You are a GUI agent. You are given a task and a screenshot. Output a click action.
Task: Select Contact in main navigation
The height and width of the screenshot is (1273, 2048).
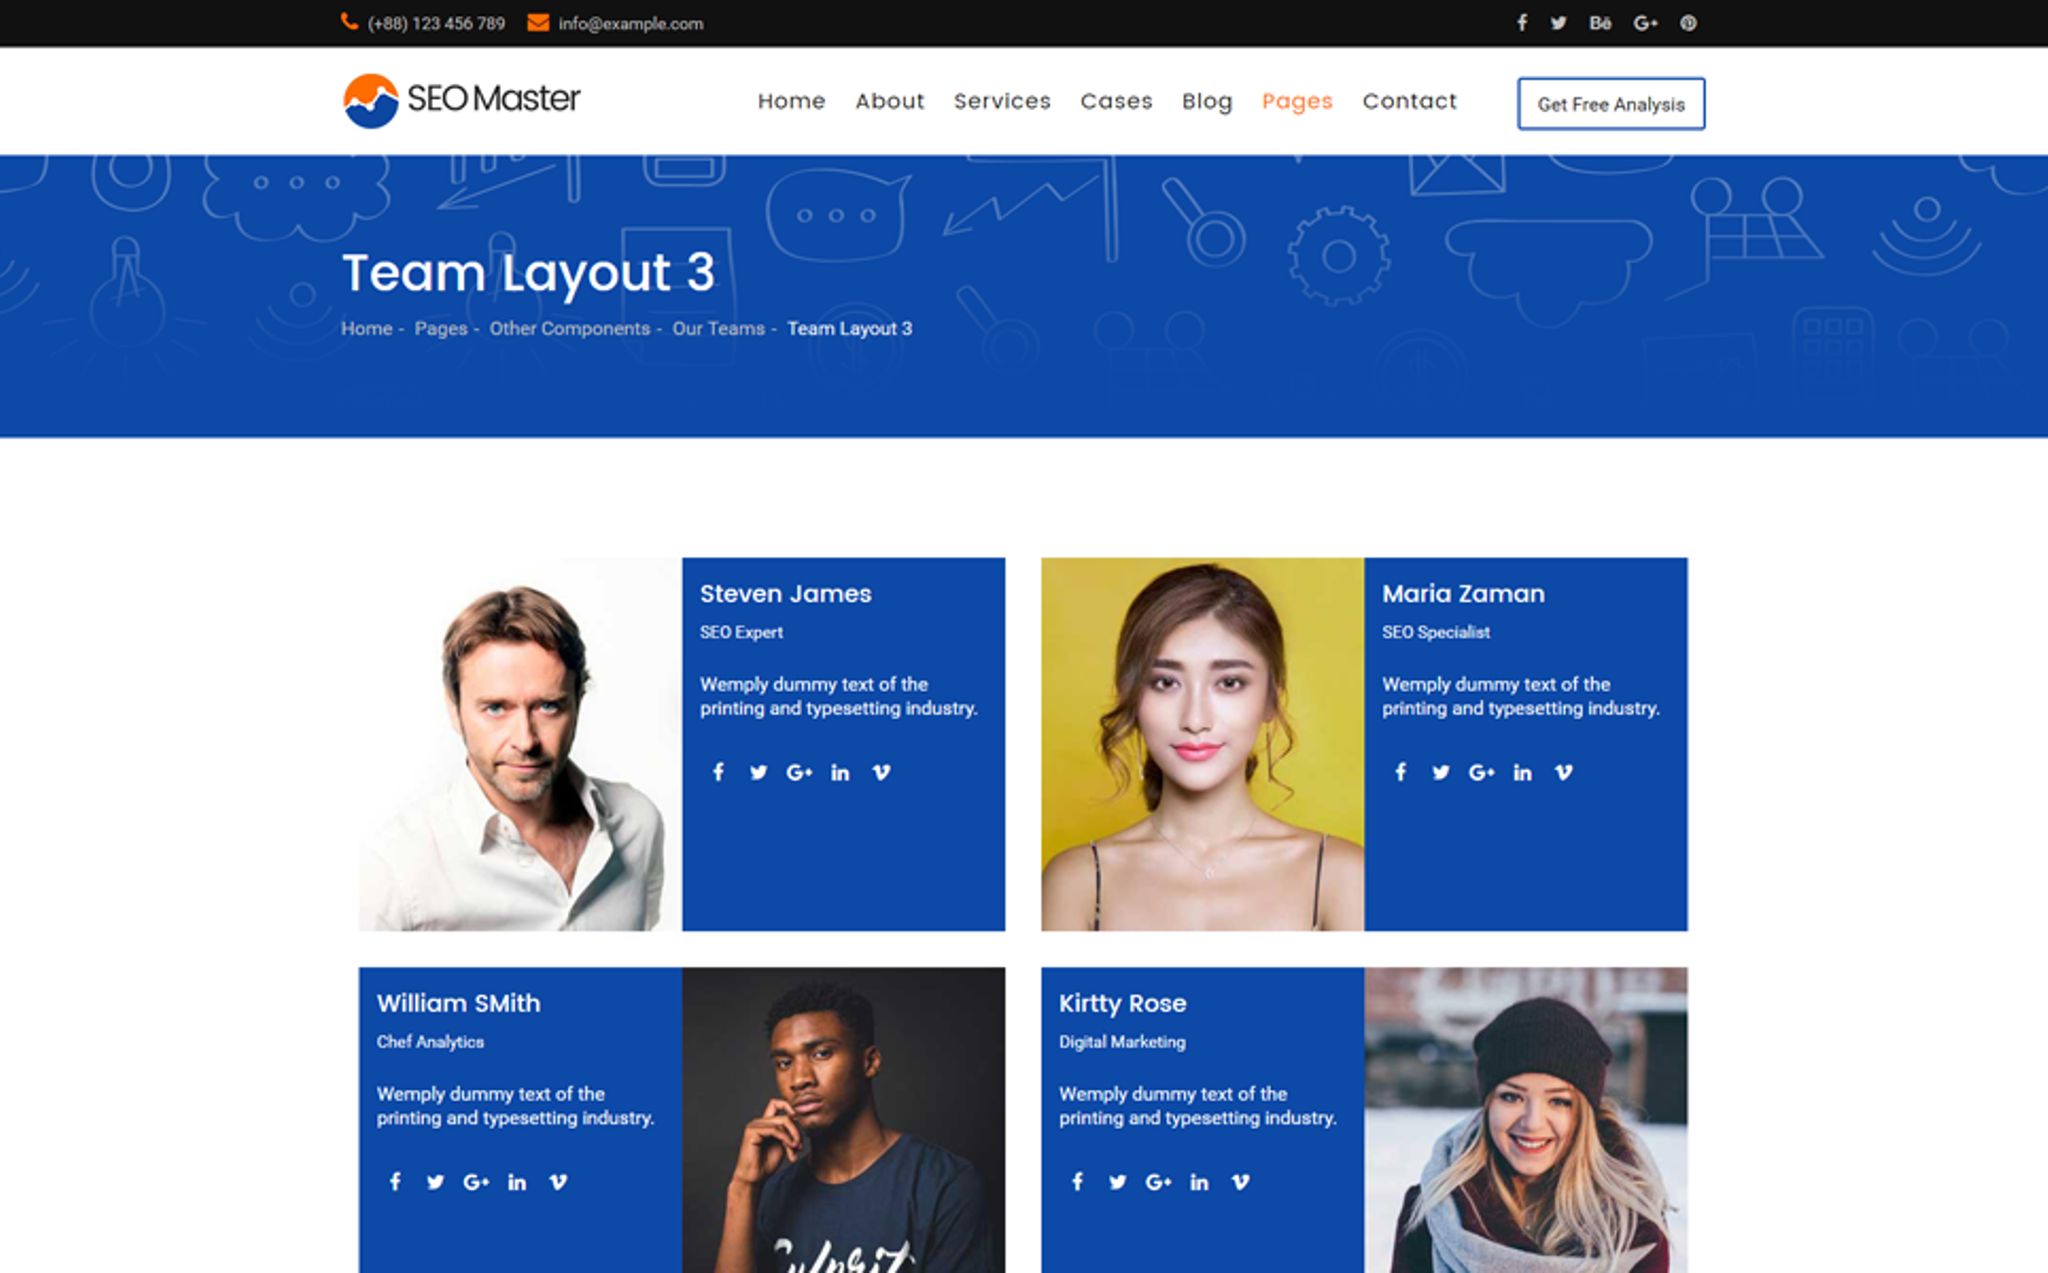pos(1409,101)
